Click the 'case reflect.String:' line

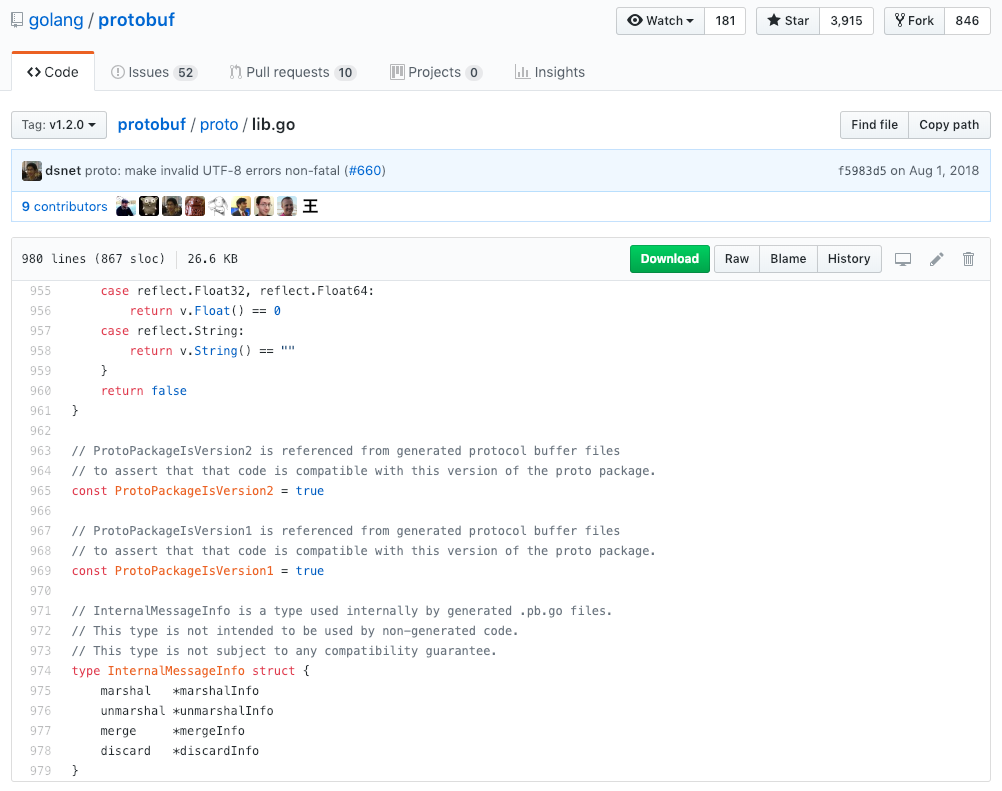point(173,330)
